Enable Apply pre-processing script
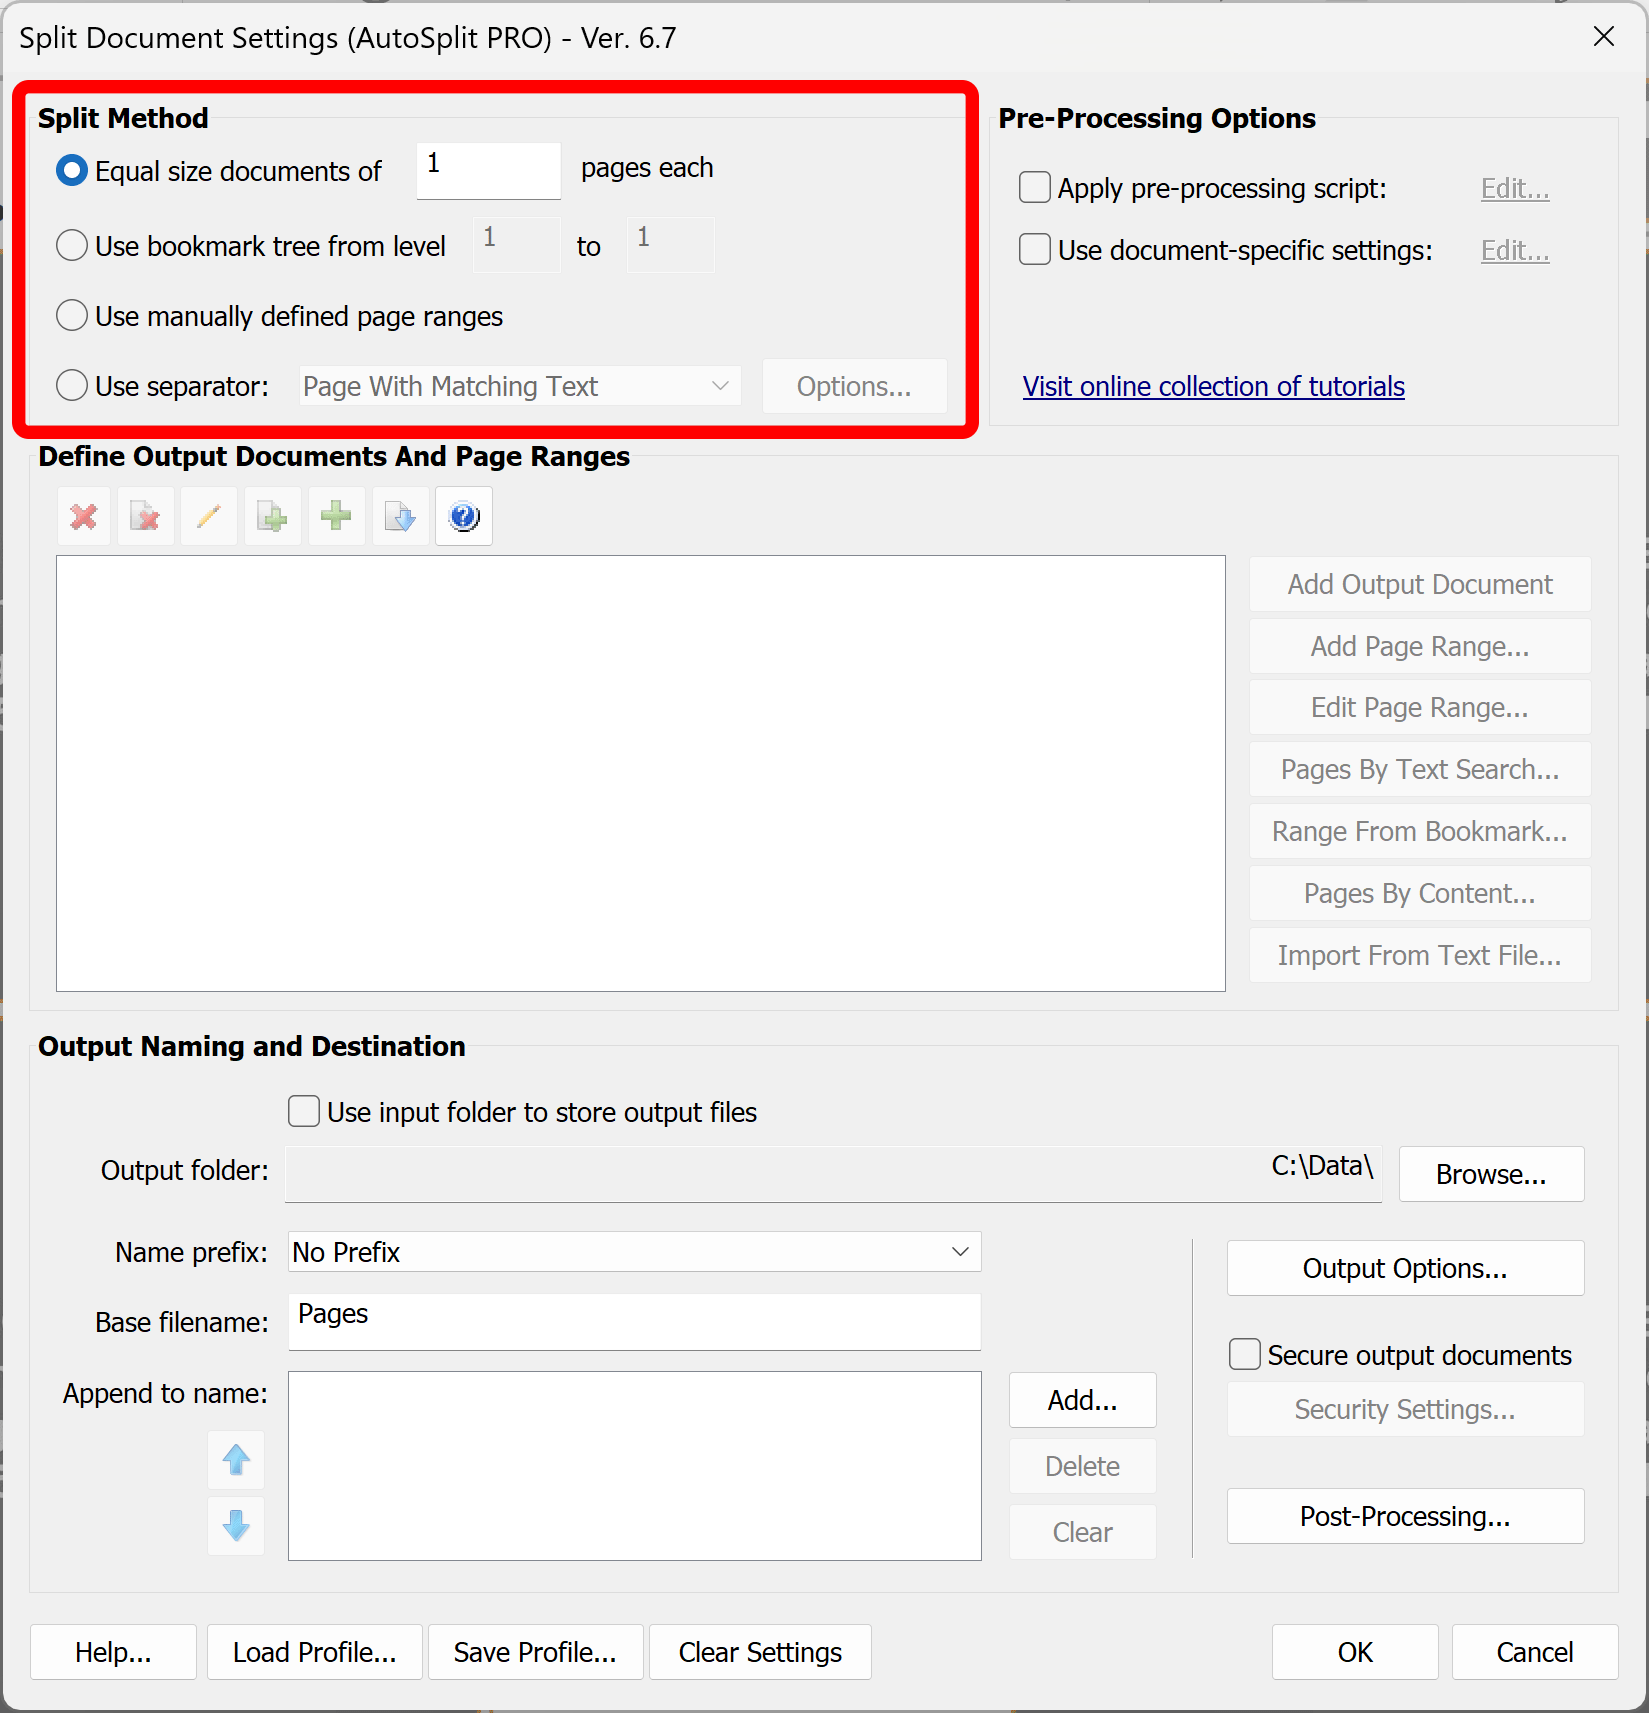Image resolution: width=1649 pixels, height=1713 pixels. coord(1034,187)
